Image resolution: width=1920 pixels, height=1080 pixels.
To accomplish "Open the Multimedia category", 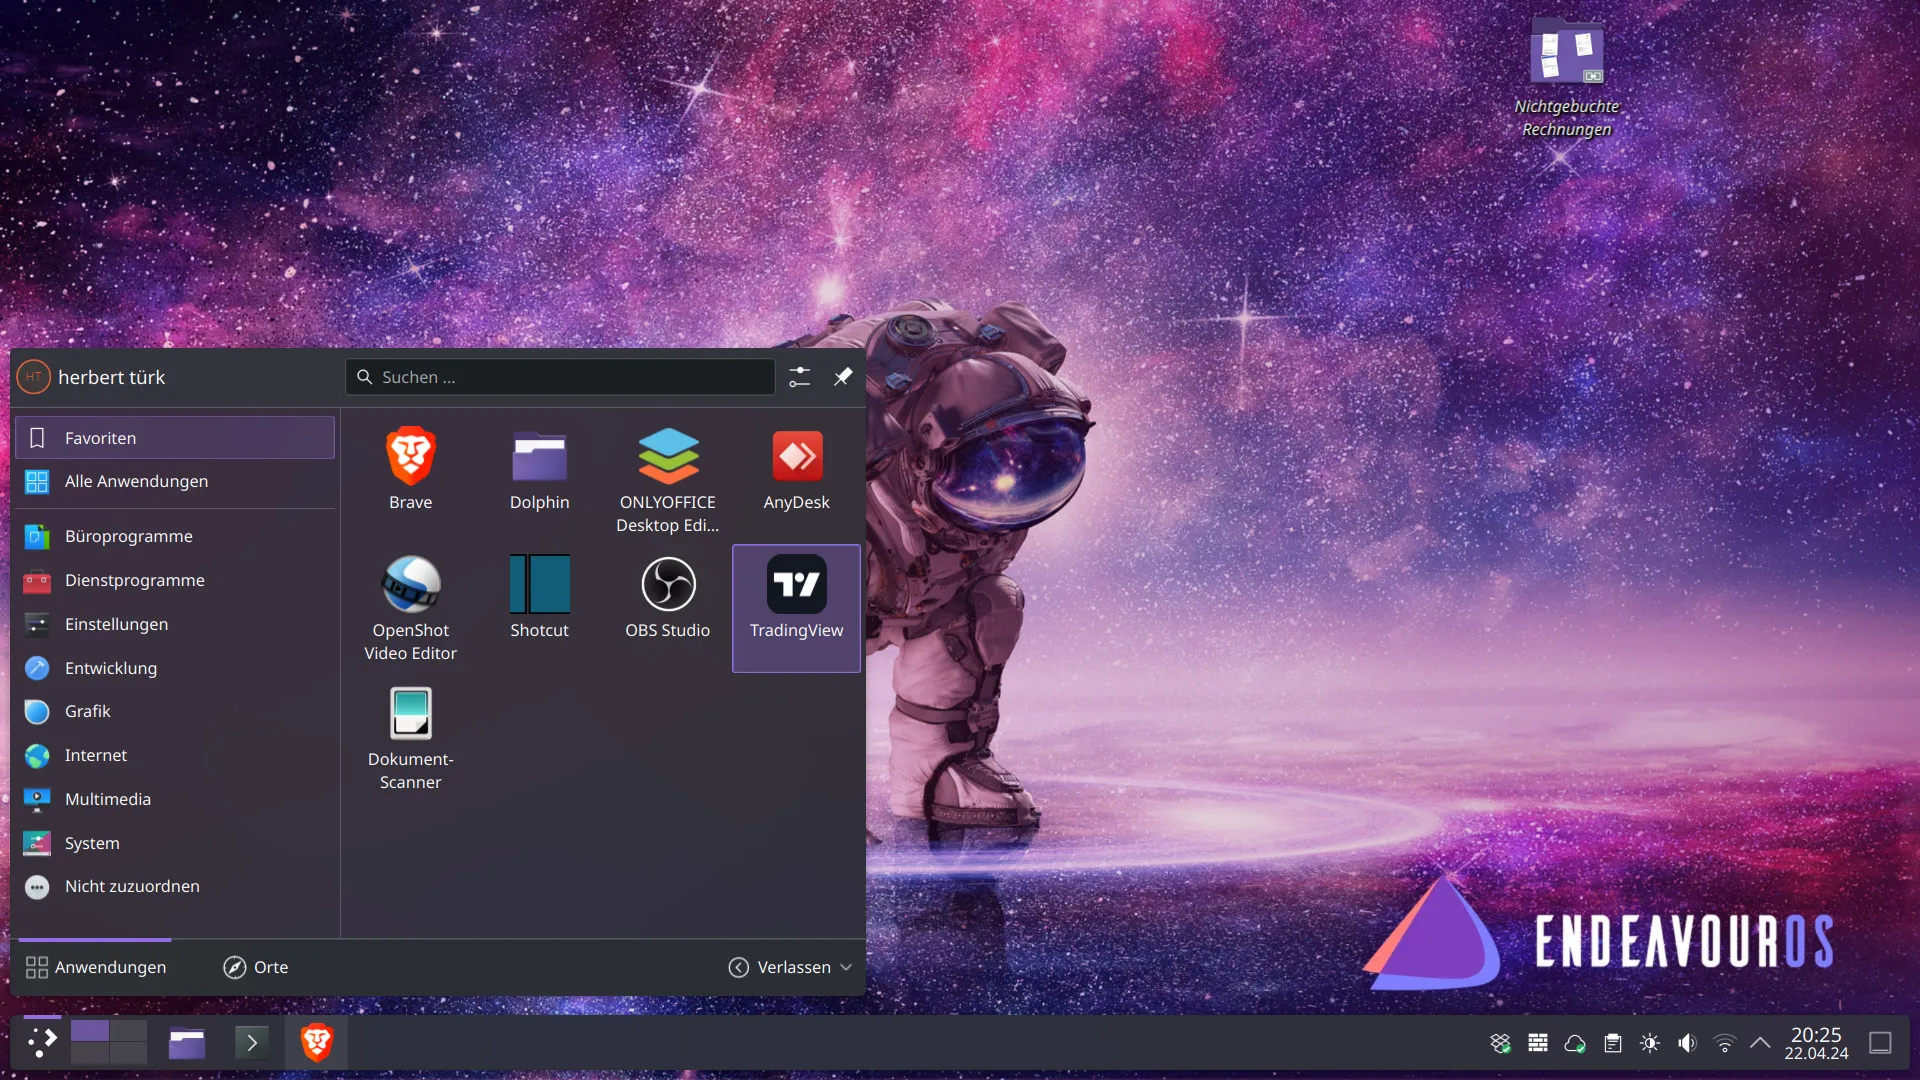I will (x=107, y=799).
